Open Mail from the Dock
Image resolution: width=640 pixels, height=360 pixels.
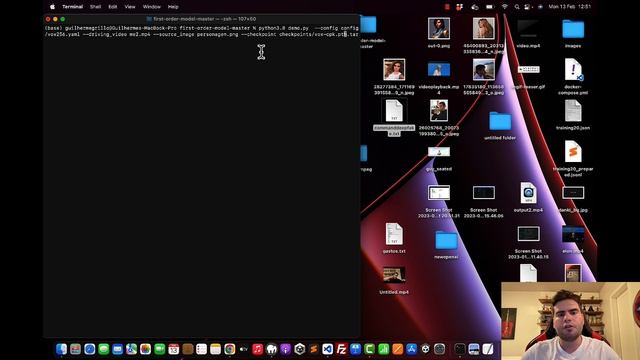coord(118,349)
